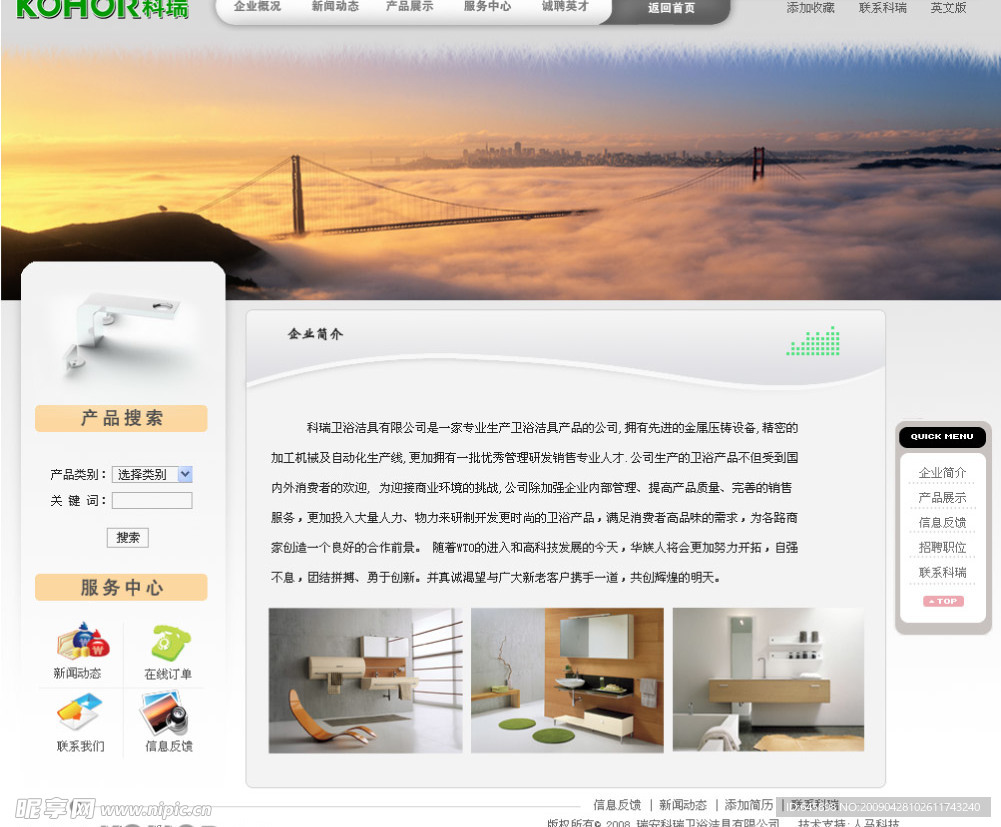Open the 企业概况 menu item
1001x827 pixels.
(x=257, y=6)
